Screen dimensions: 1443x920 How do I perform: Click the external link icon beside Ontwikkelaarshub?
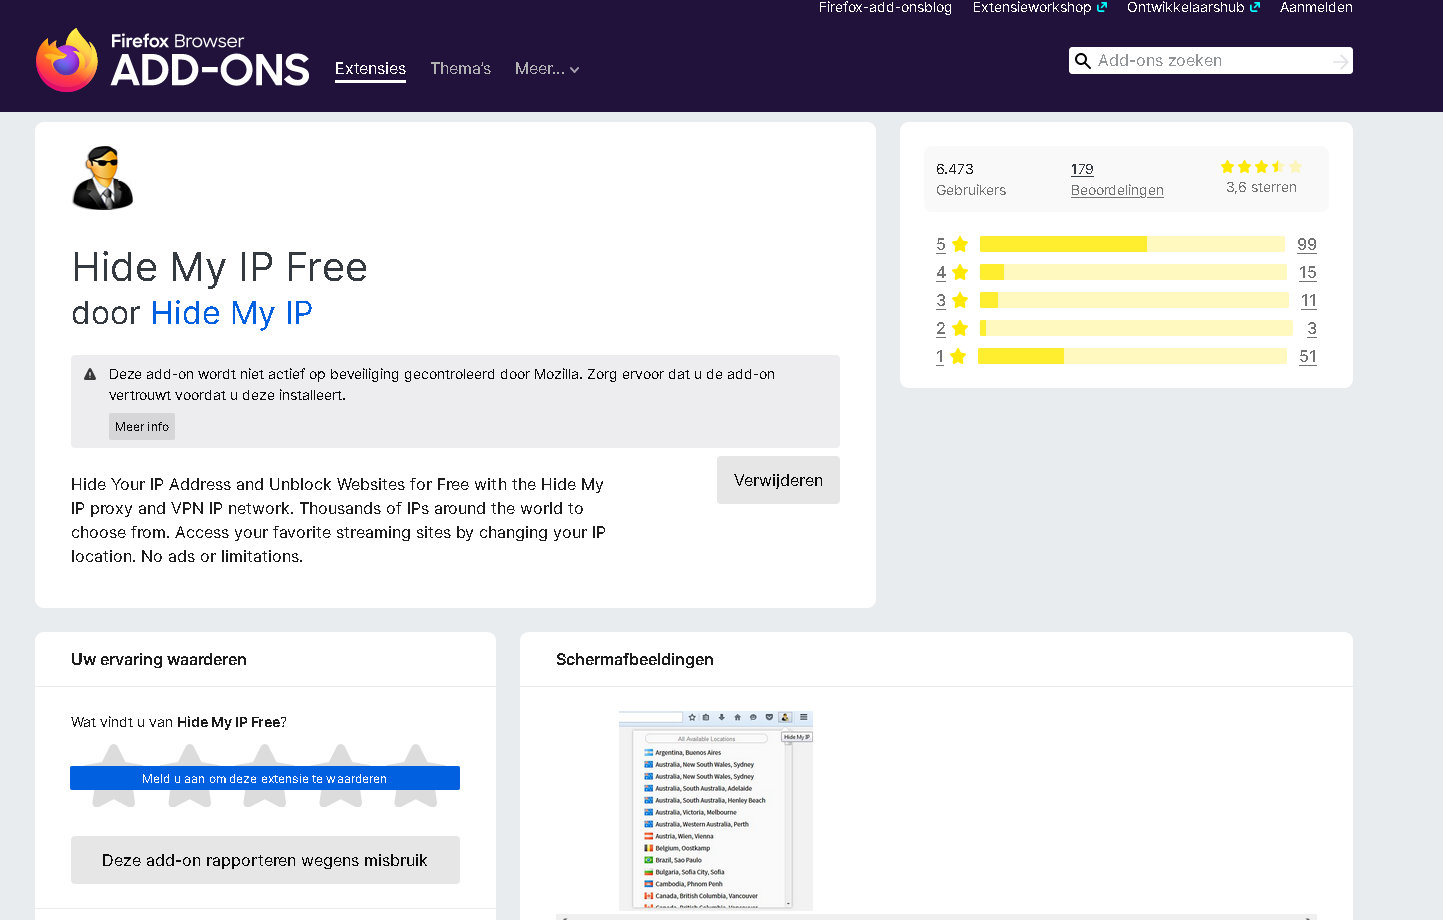point(1255,7)
